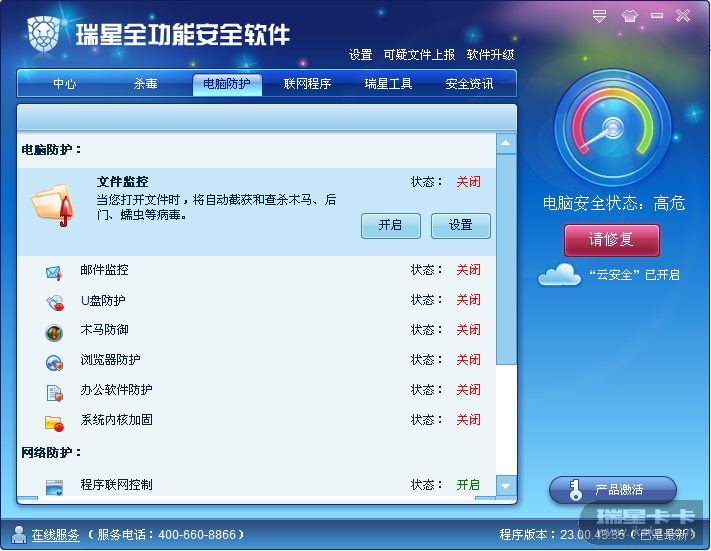Click the 文件监控 title text
Screen dimensions: 711x551
click(x=122, y=182)
